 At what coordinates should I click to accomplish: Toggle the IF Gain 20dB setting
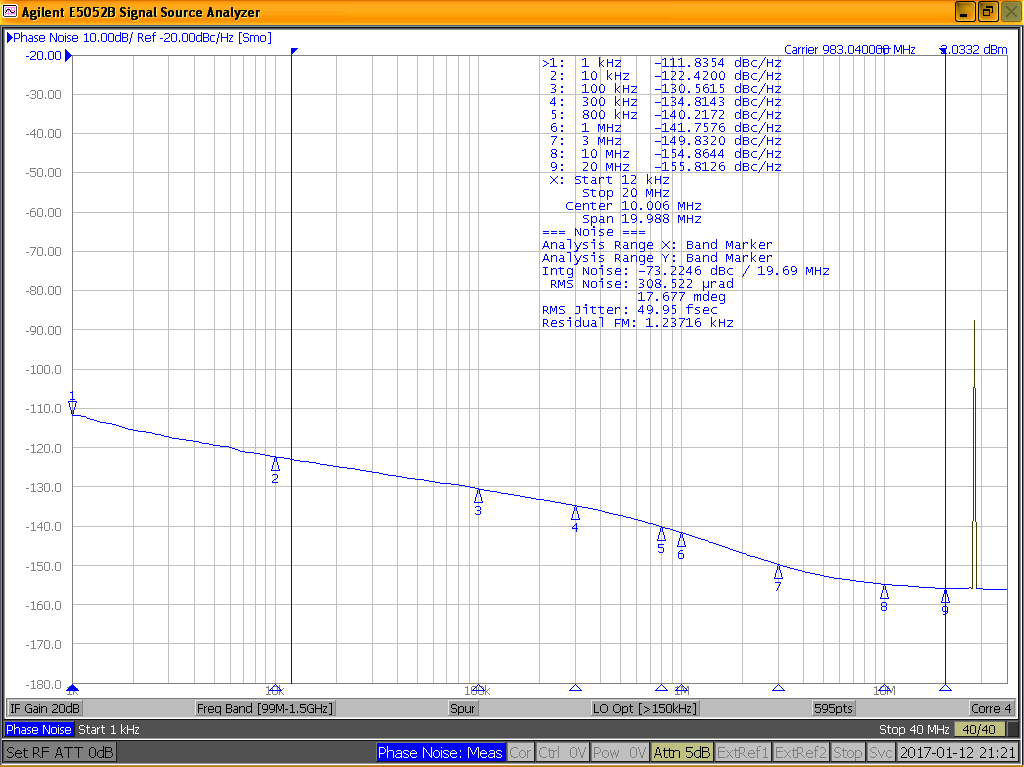[44, 708]
